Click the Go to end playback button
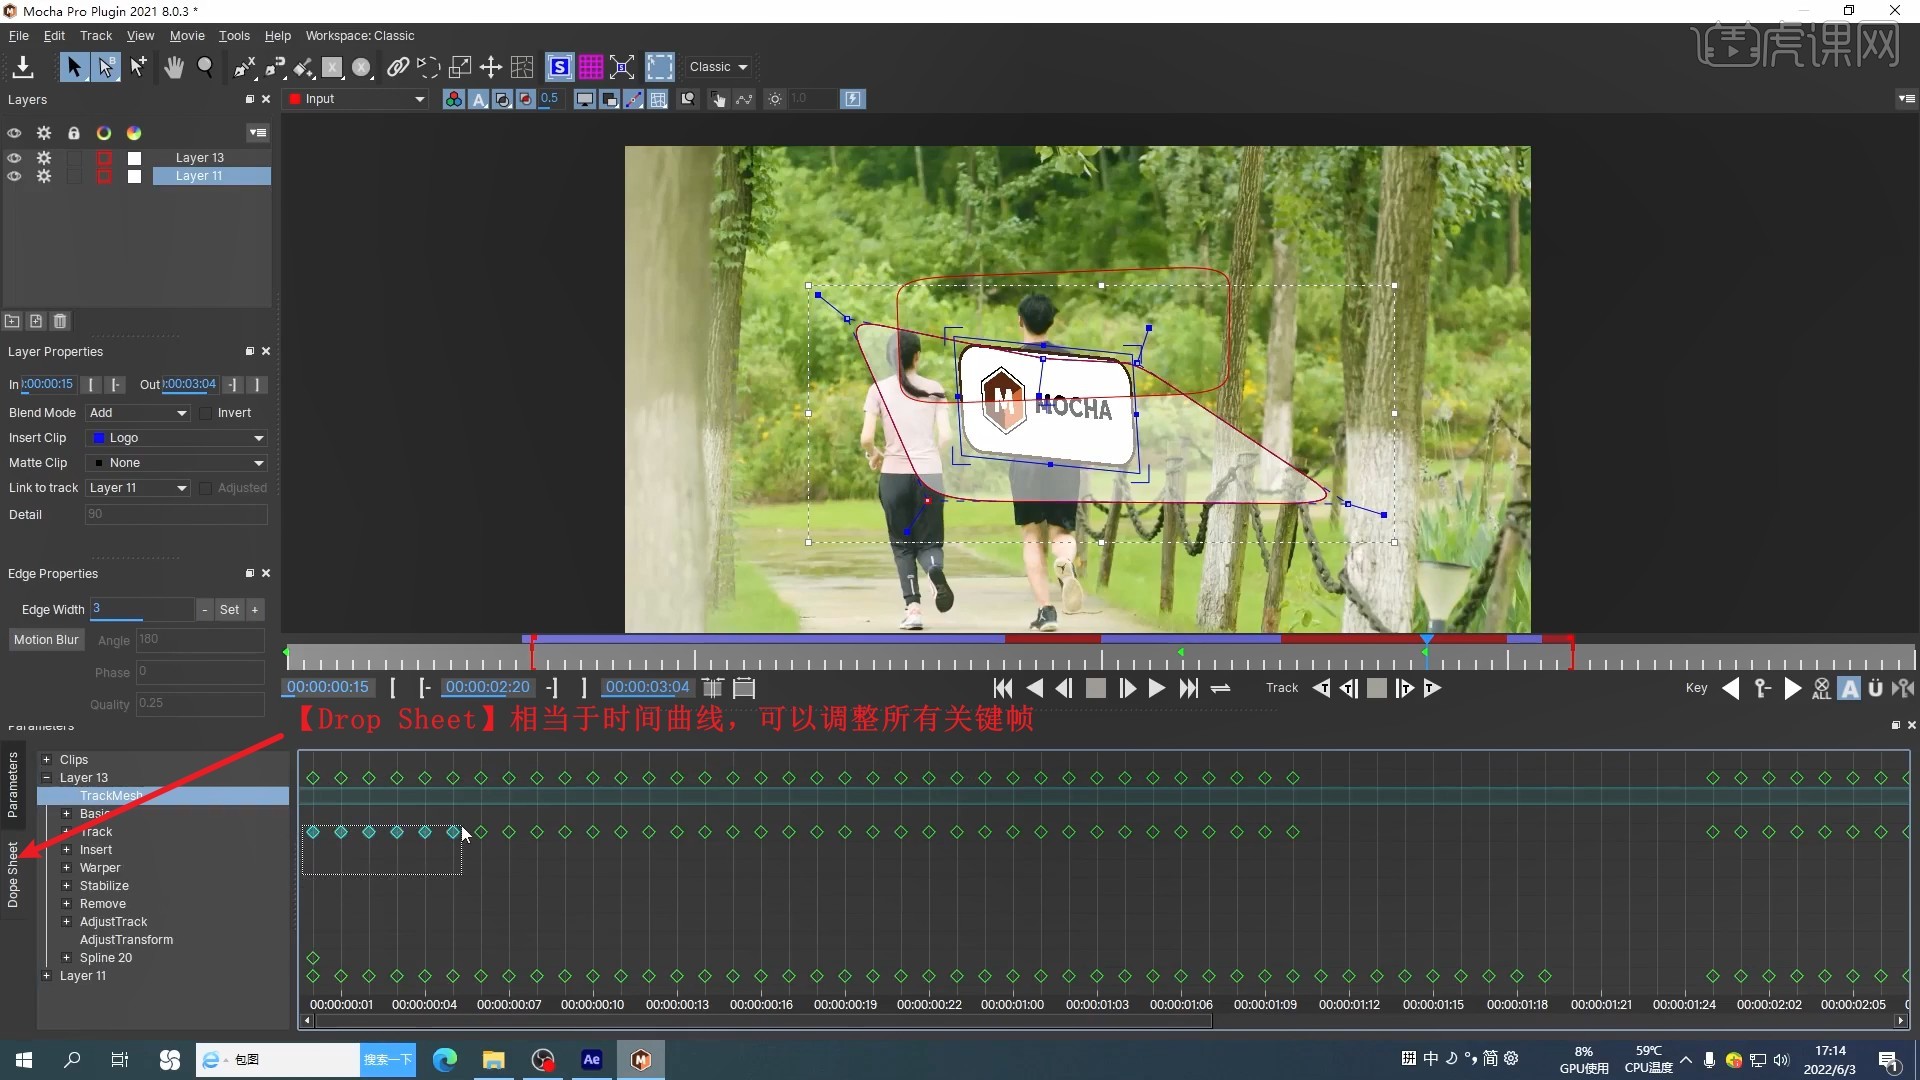The height and width of the screenshot is (1080, 1920). pyautogui.click(x=1188, y=688)
